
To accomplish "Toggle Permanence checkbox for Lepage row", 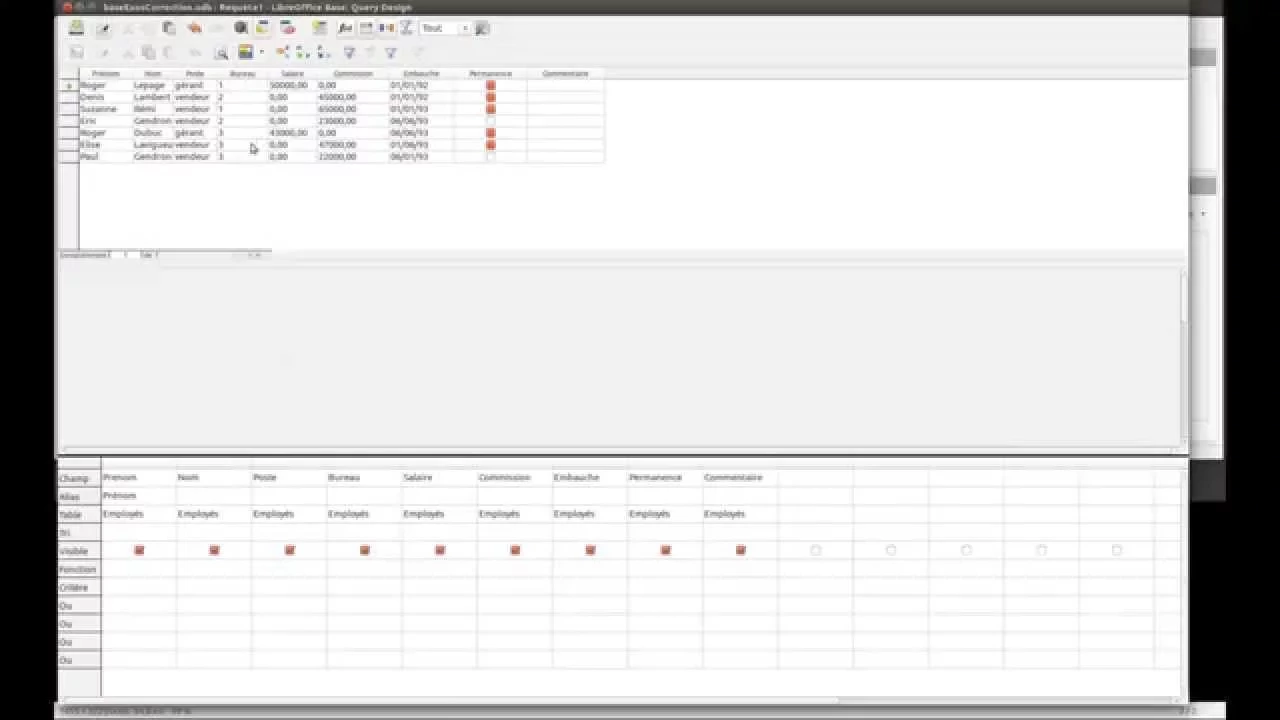I will [490, 85].
